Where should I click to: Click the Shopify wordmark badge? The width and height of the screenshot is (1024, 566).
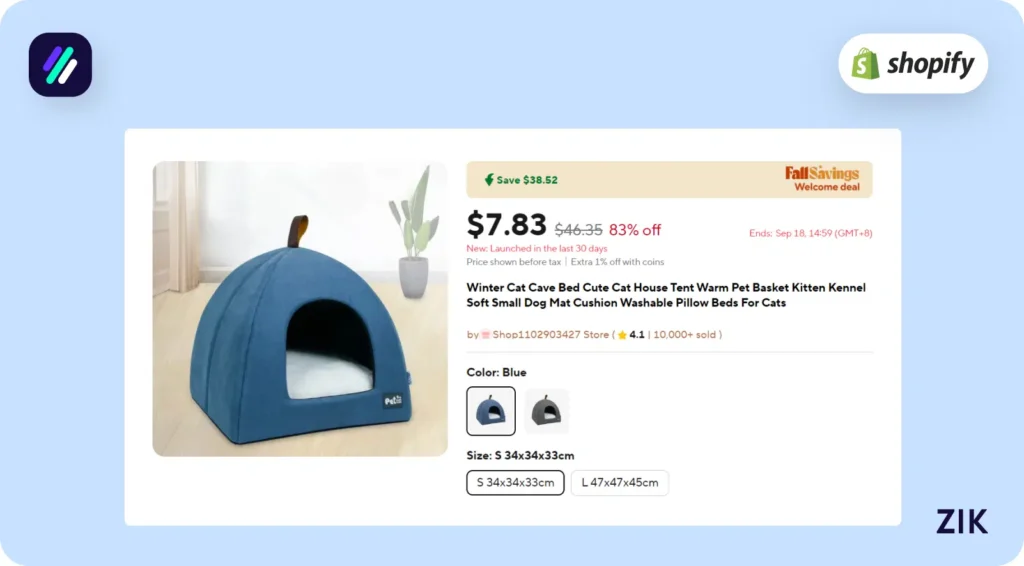913,63
